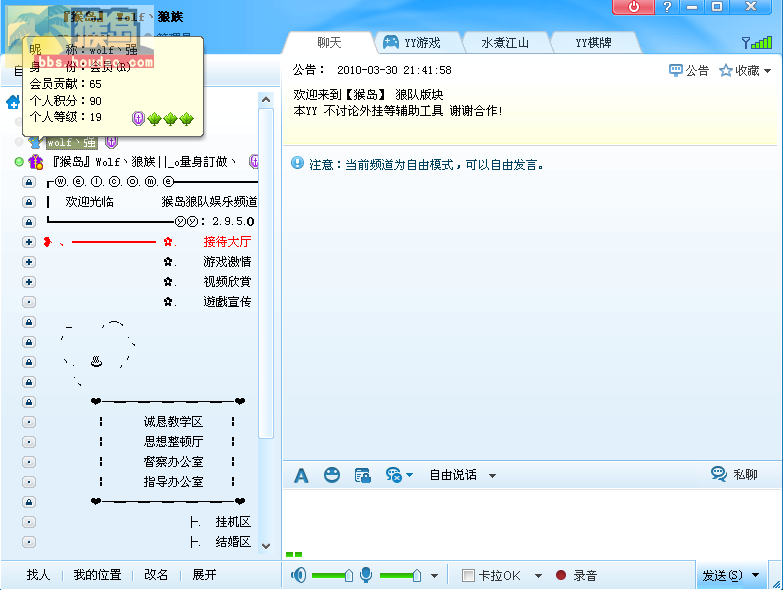Click the channel list scroll-down arrow
783x590 pixels.
coord(266,546)
